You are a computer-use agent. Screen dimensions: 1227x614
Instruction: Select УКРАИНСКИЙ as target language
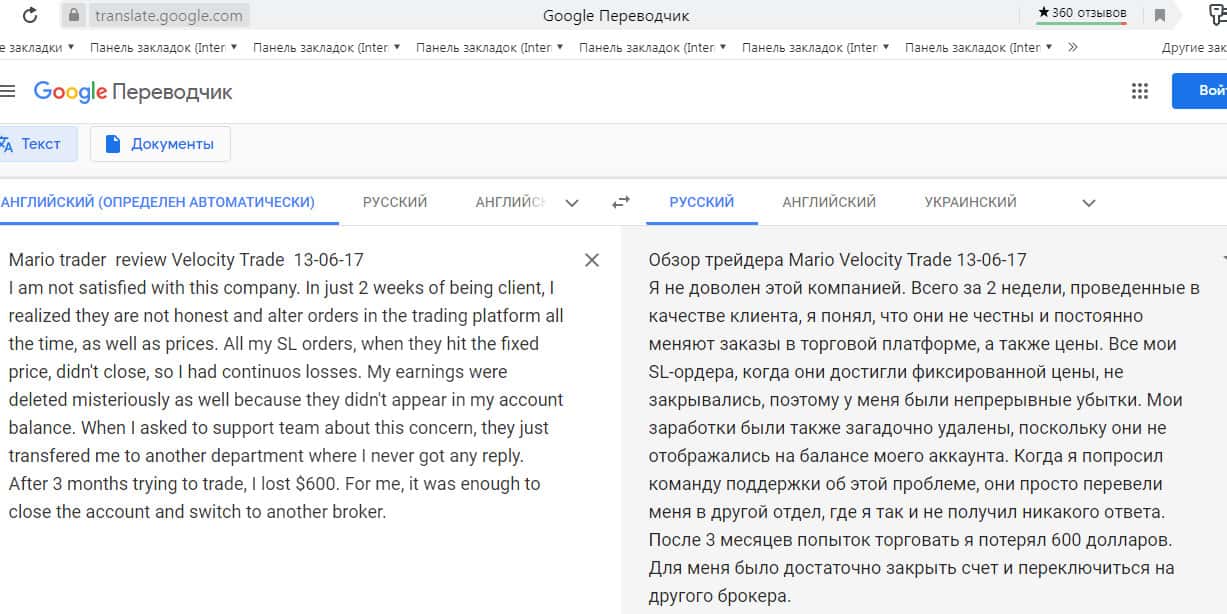pos(970,202)
